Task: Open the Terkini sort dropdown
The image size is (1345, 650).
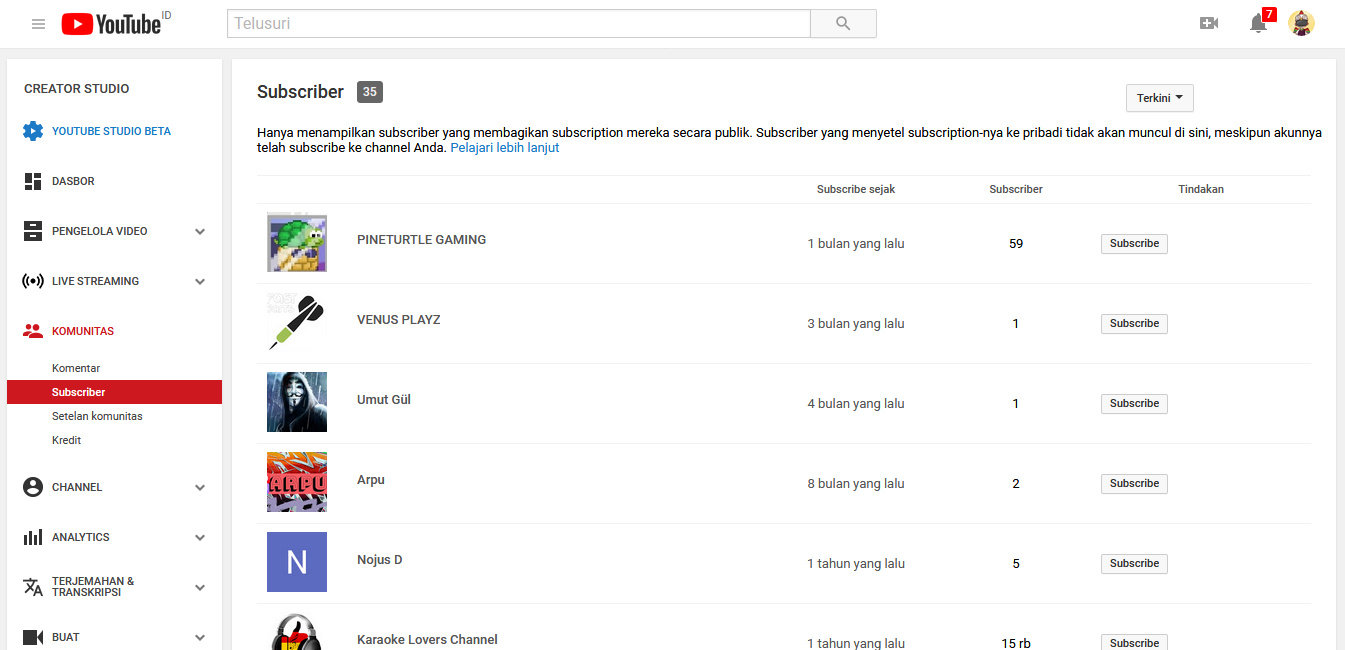Action: pyautogui.click(x=1159, y=98)
